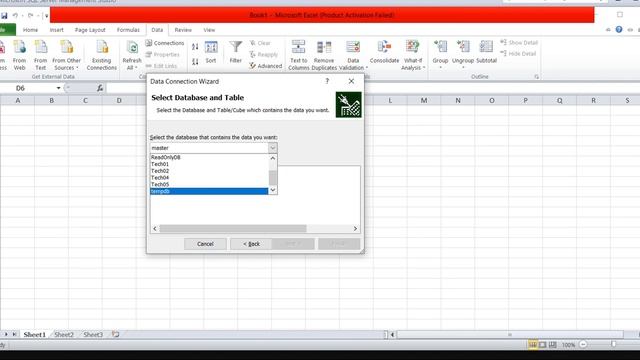Open the Insert ribbon tab
The image size is (640, 360).
point(56,30)
